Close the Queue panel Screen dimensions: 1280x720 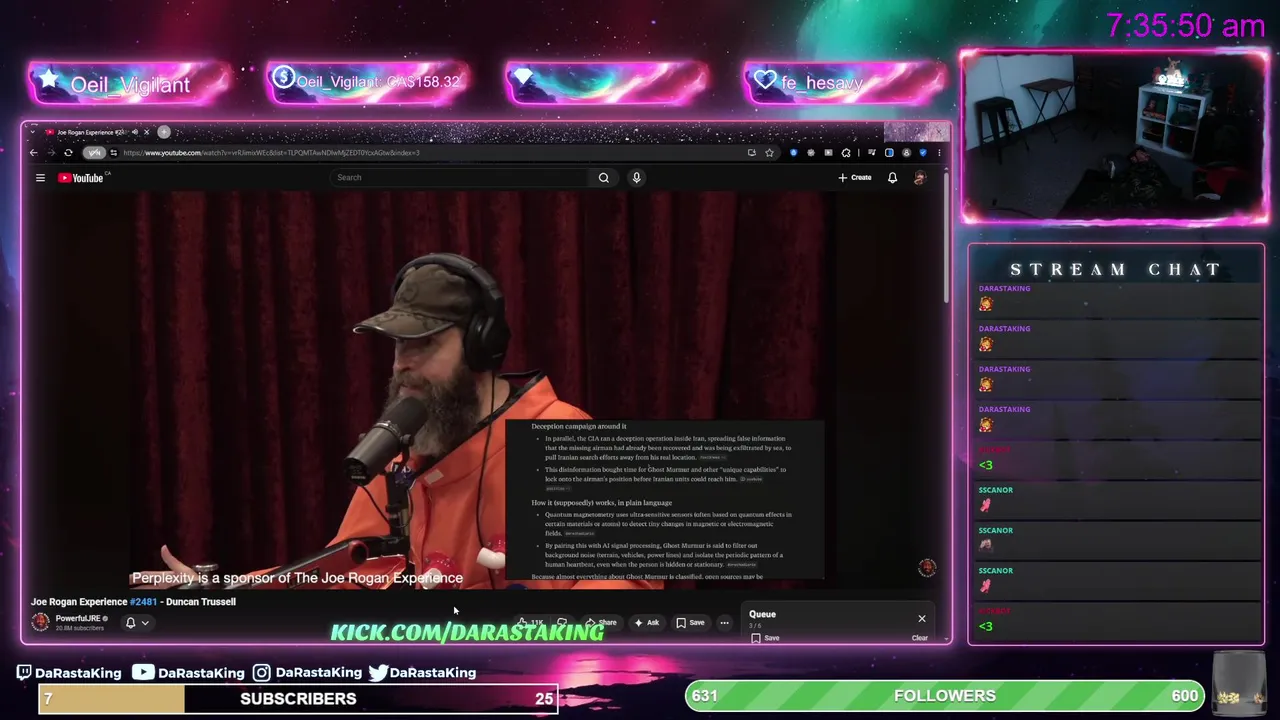(x=922, y=618)
